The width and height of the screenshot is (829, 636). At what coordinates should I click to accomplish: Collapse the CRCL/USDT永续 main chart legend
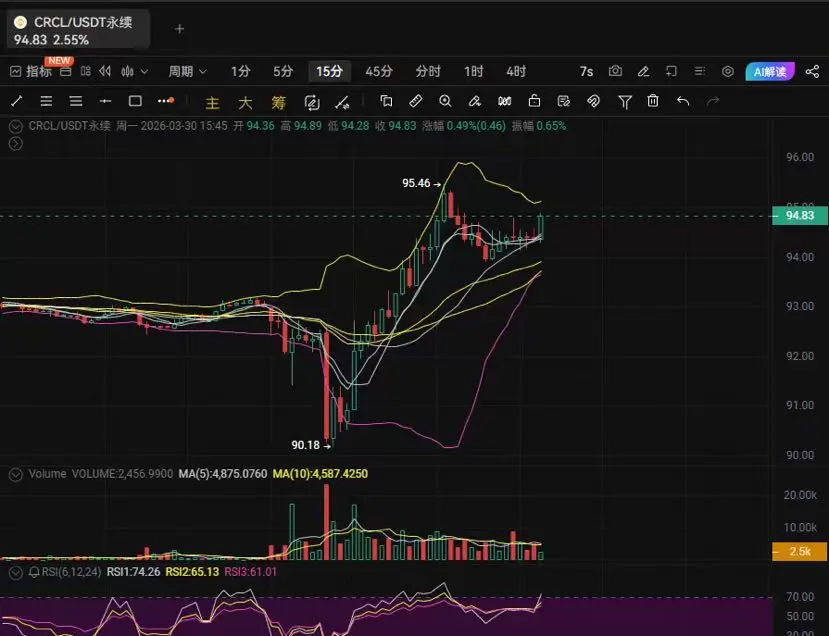15,126
